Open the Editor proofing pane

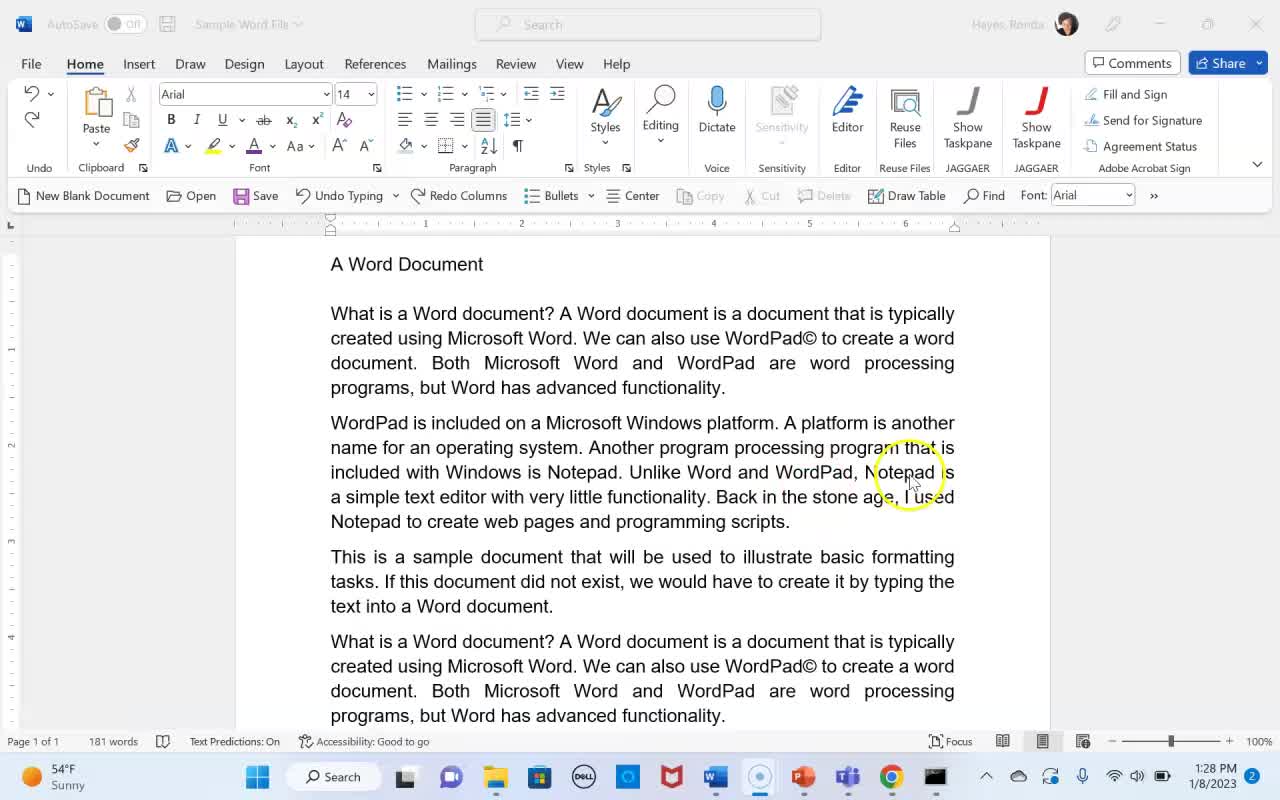(x=847, y=110)
